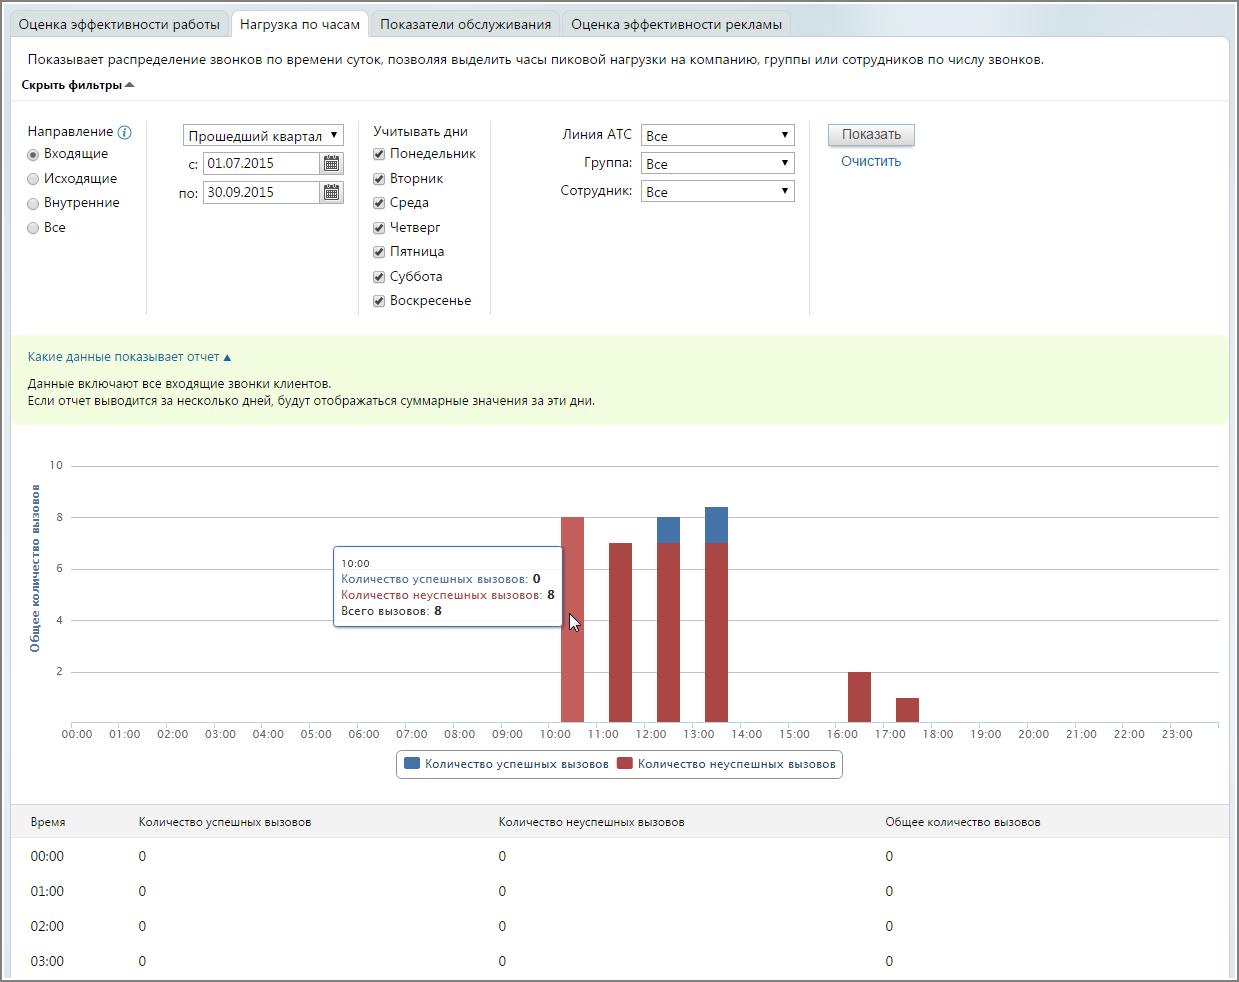Select the Исходящие radio button
The width and height of the screenshot is (1239, 982).
point(33,179)
